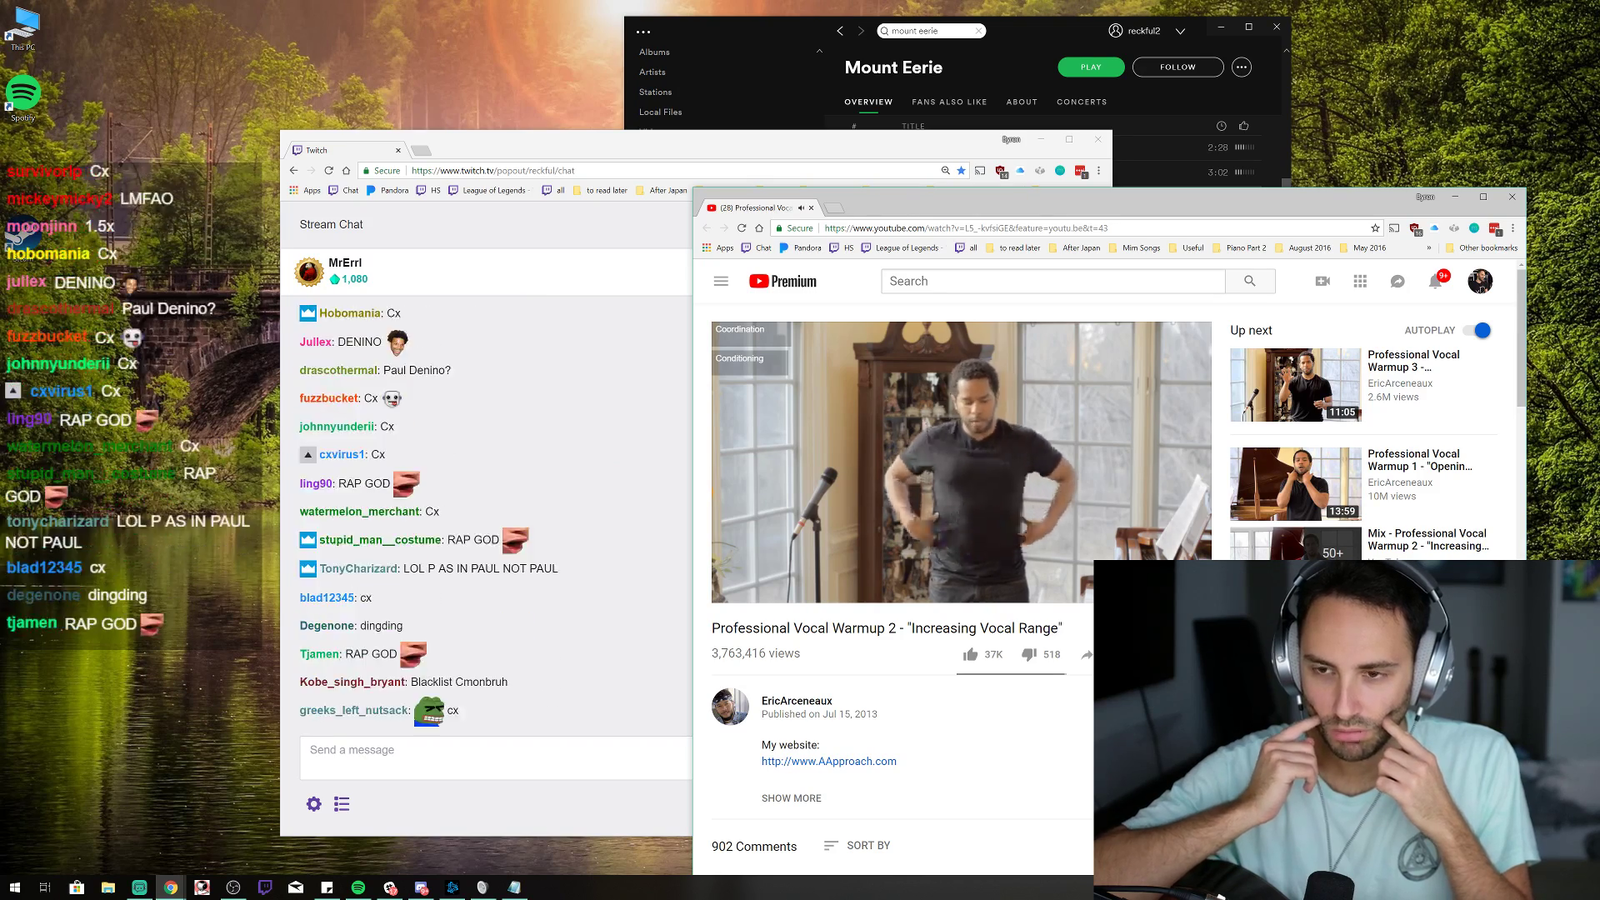1600x900 pixels.
Task: Open the zoom magnifier in Twitch address bar
Action: (945, 170)
